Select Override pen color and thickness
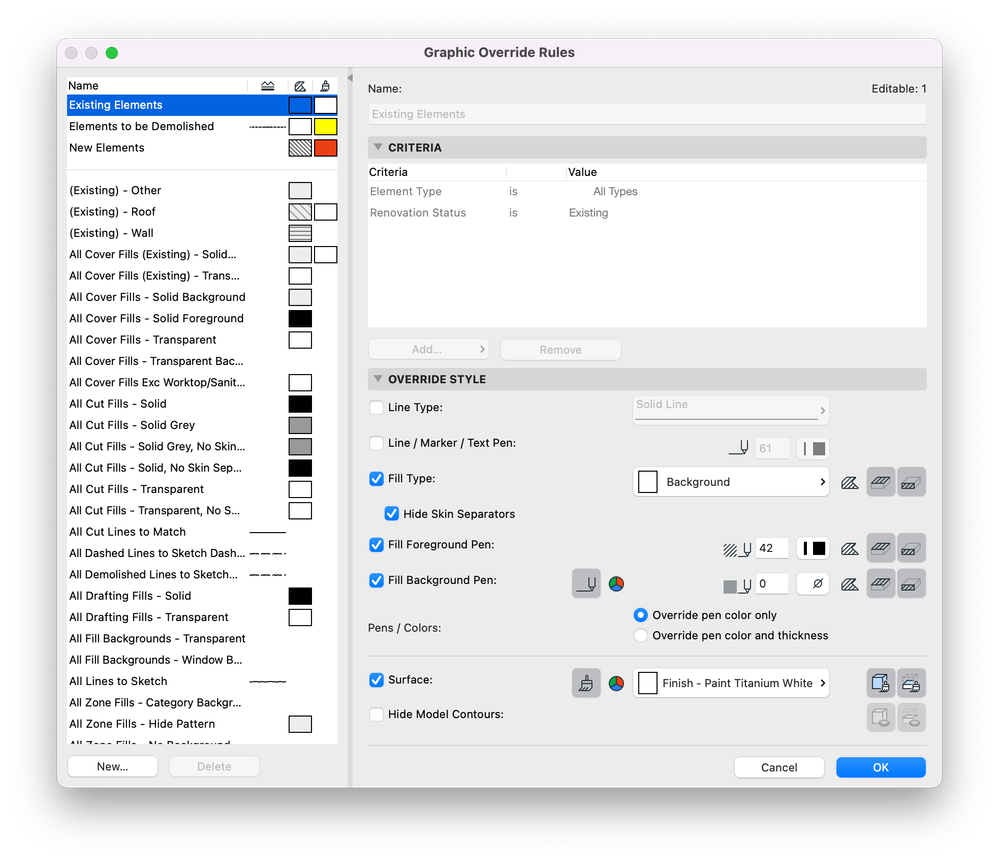Screen dimensions: 999x863 coord(641,635)
